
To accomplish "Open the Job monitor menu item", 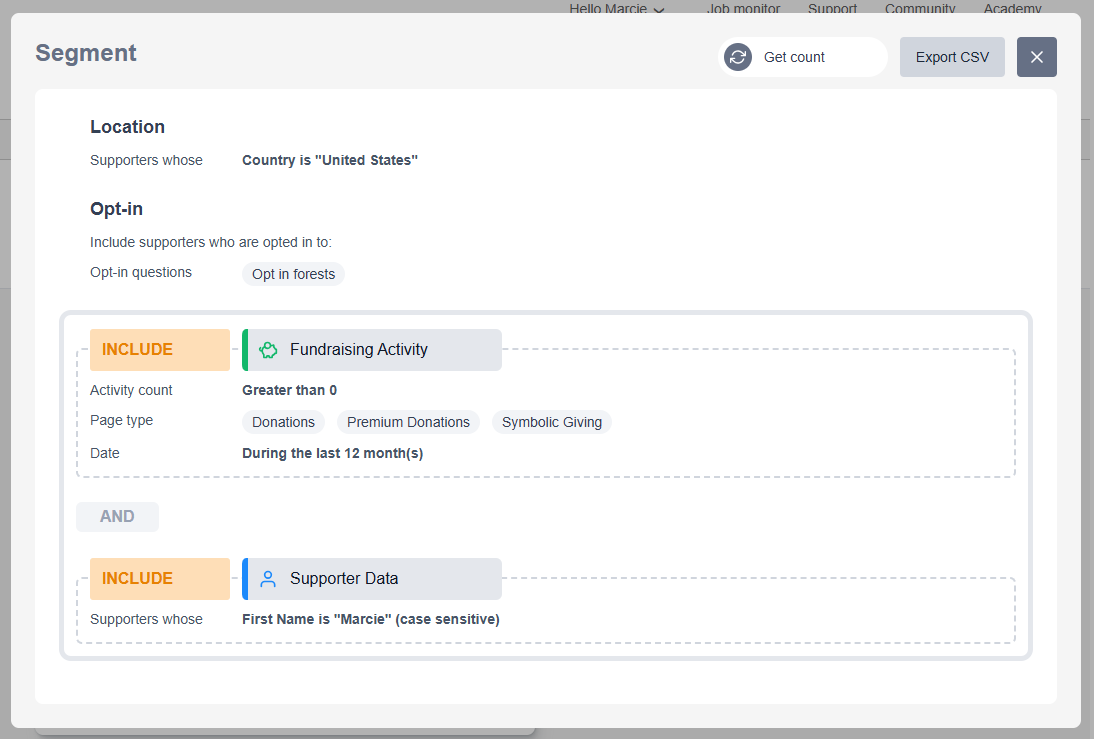I will tap(743, 9).
